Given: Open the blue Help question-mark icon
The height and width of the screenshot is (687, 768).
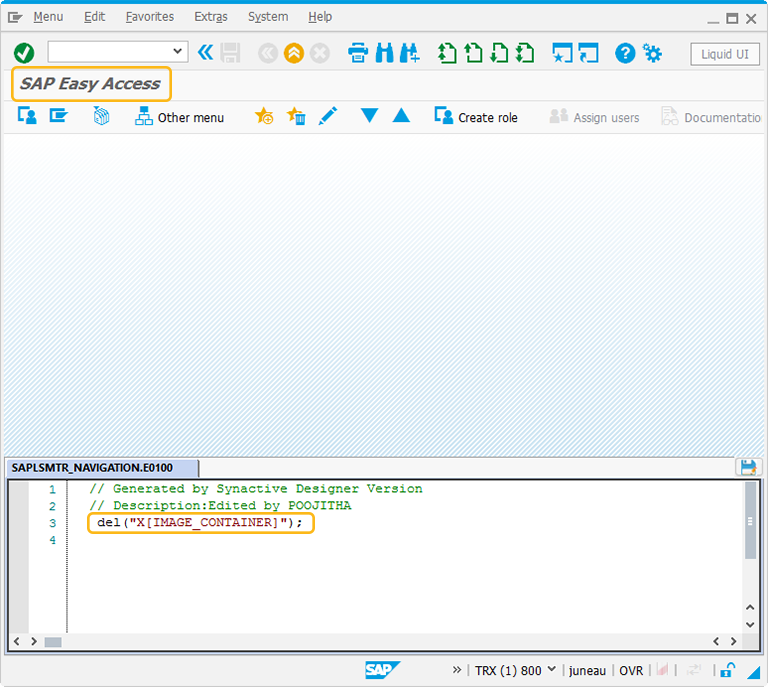Looking at the screenshot, I should point(625,53).
